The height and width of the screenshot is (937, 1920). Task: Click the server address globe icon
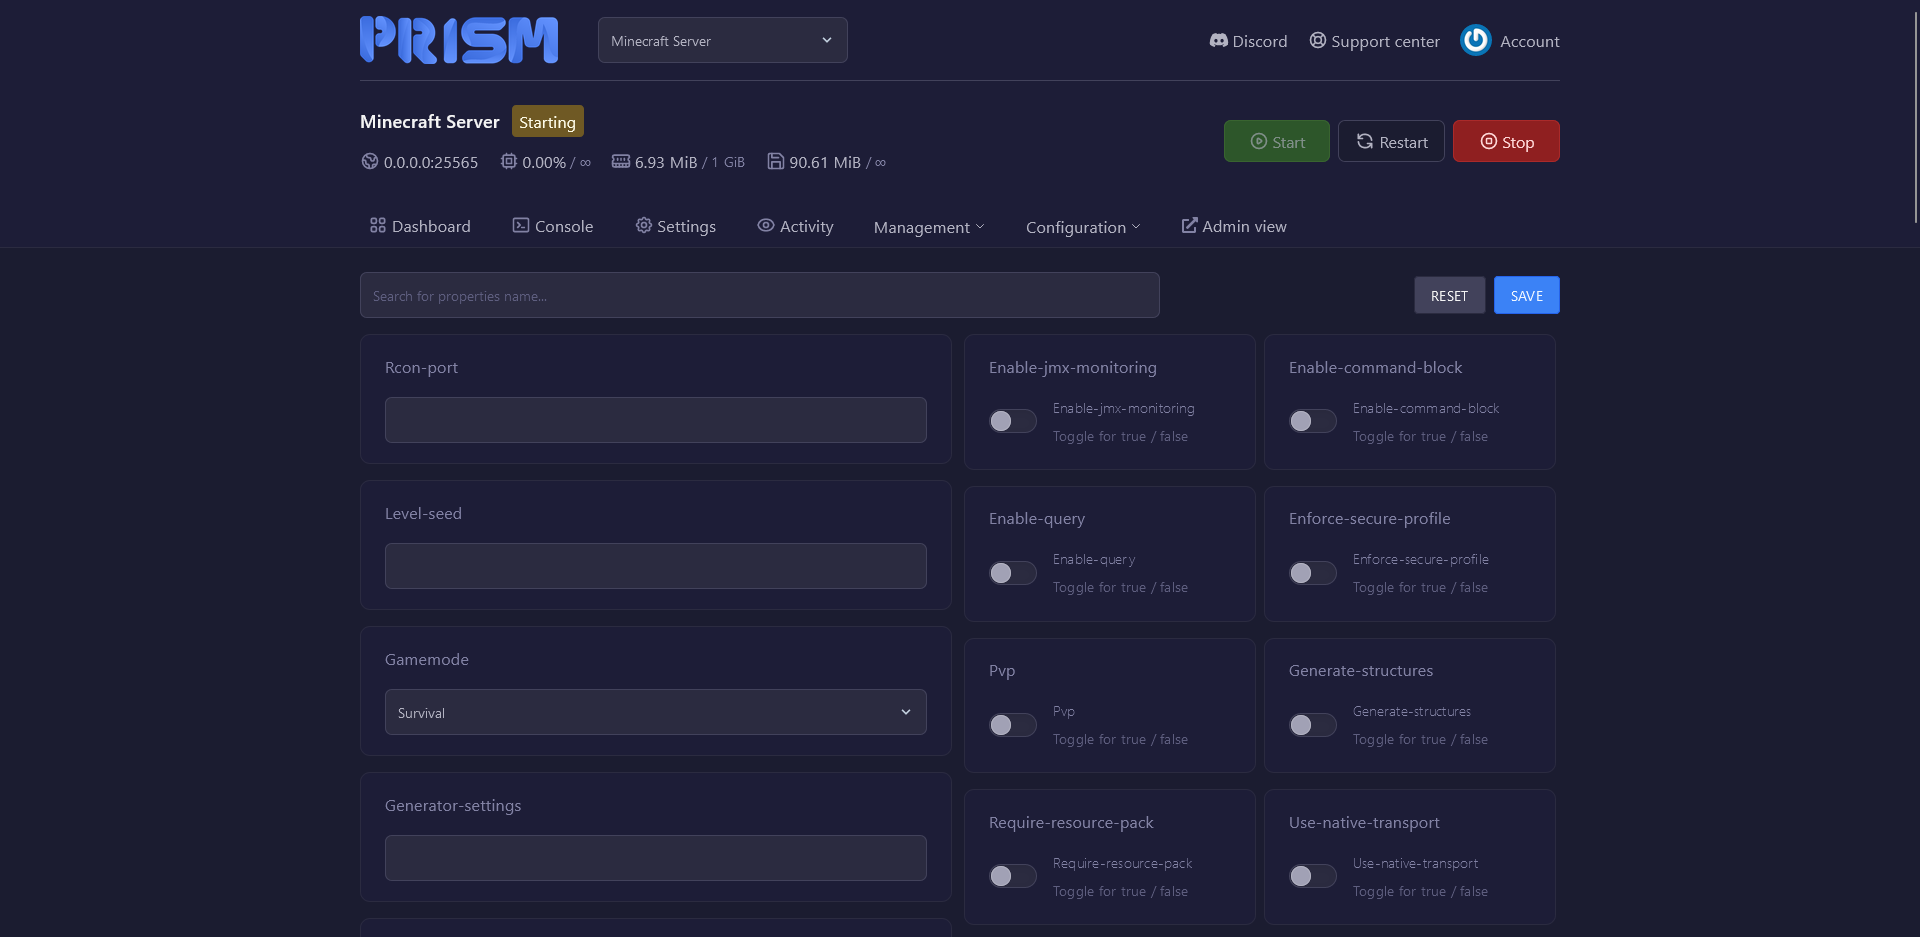pyautogui.click(x=370, y=161)
